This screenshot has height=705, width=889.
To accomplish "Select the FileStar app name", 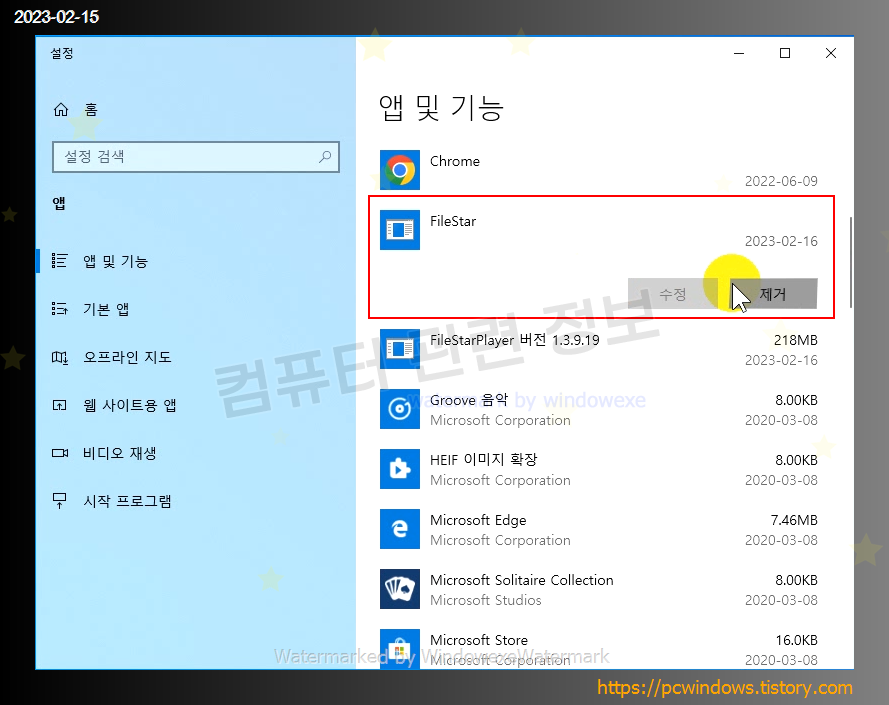I will (x=453, y=221).
